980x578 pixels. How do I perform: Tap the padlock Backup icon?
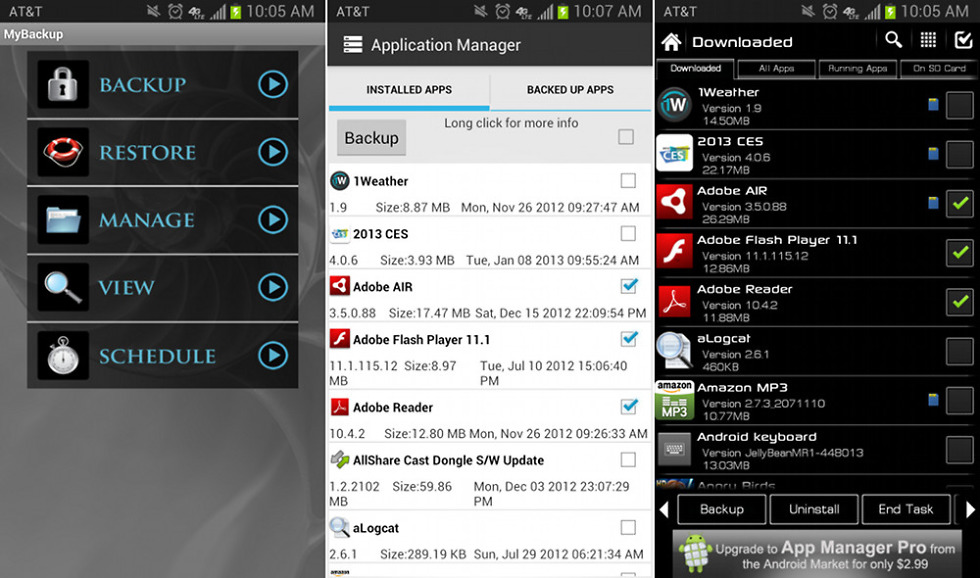63,84
